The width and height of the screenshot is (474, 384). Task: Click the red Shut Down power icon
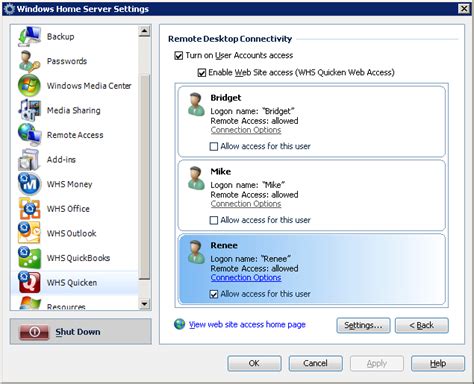(34, 332)
